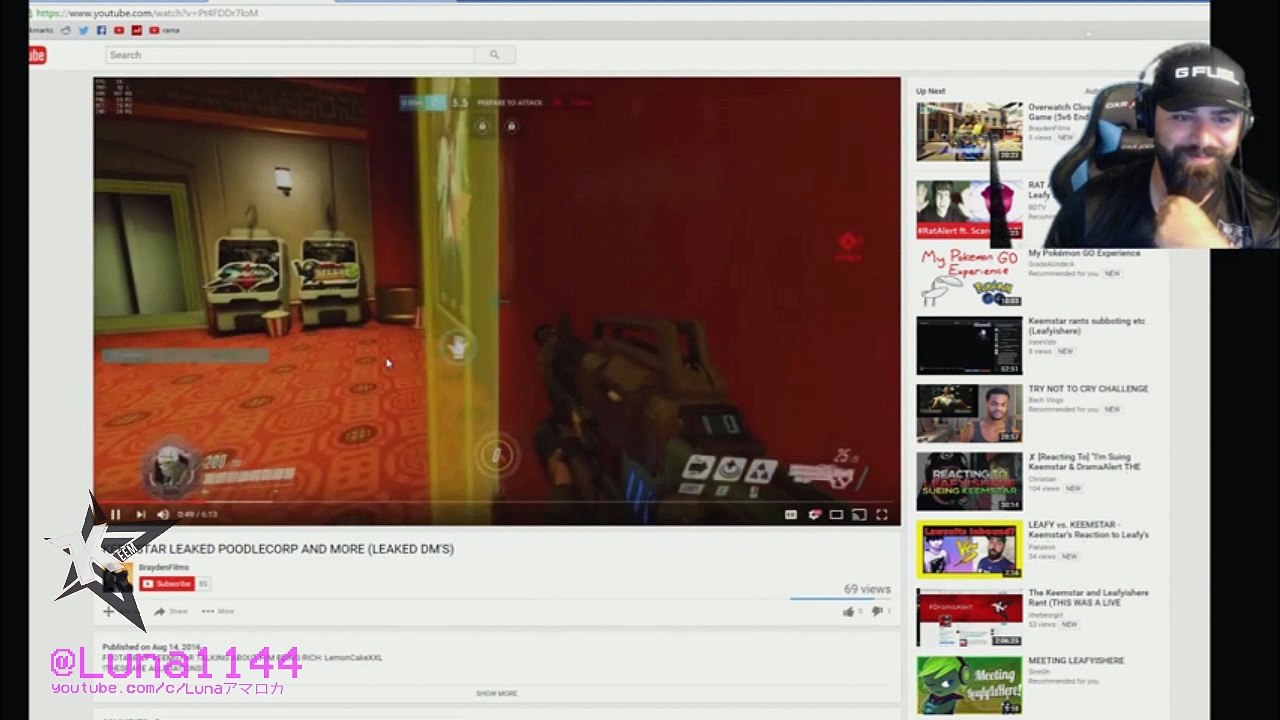Open 'LEAFY vs. KEEMSTAR' video link
The height and width of the screenshot is (720, 1280).
click(1088, 530)
